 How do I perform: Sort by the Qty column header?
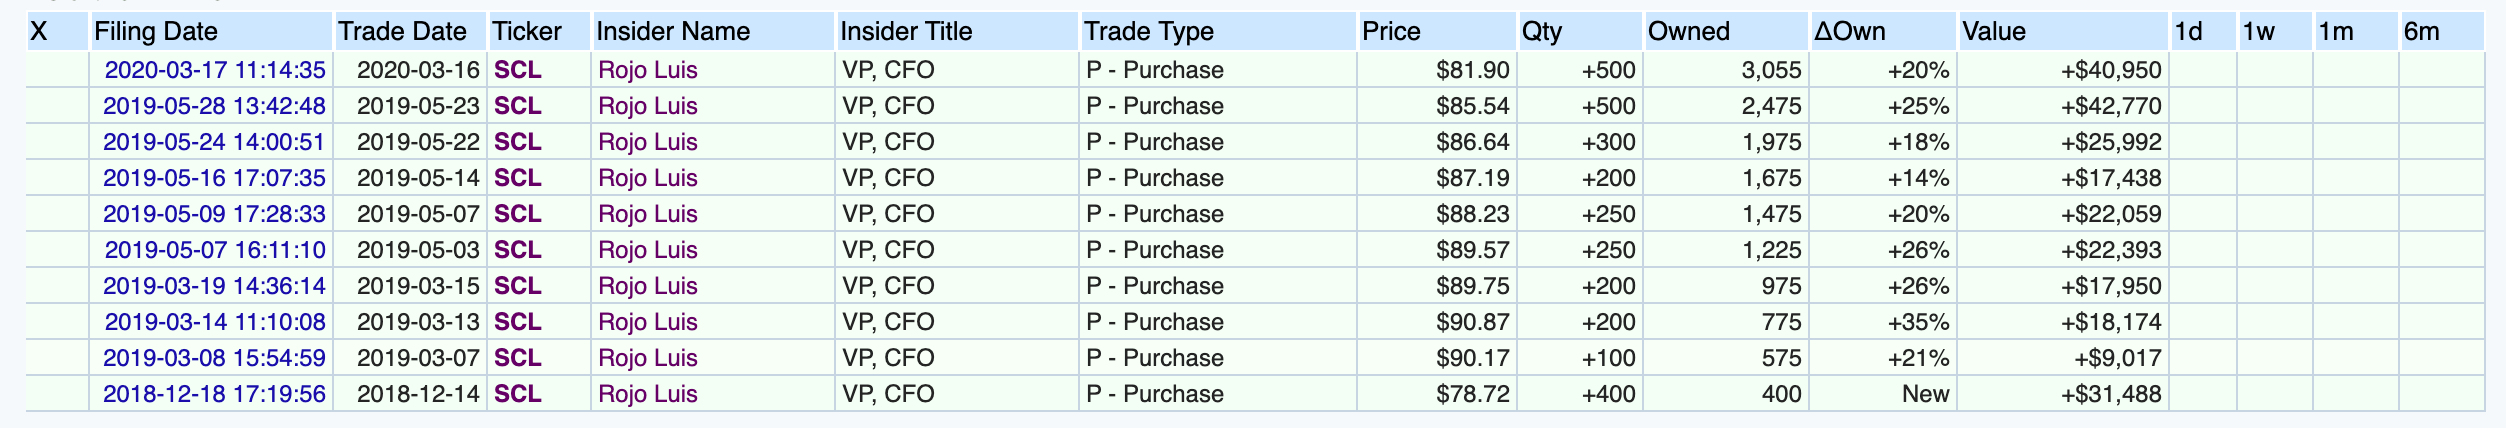click(x=1541, y=32)
